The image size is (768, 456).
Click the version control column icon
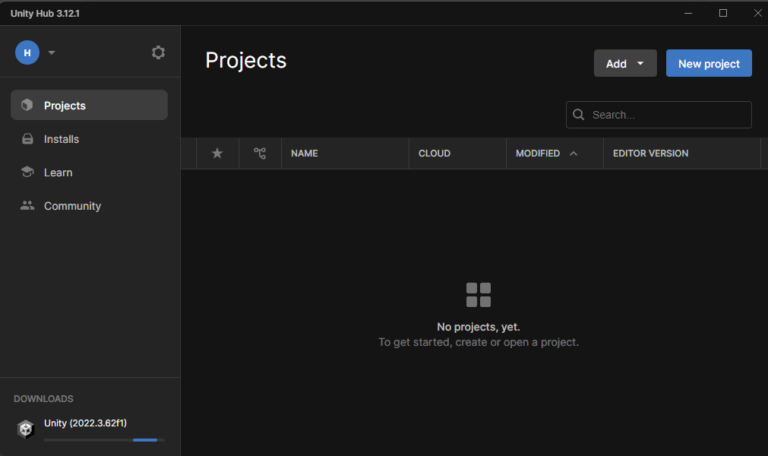260,153
